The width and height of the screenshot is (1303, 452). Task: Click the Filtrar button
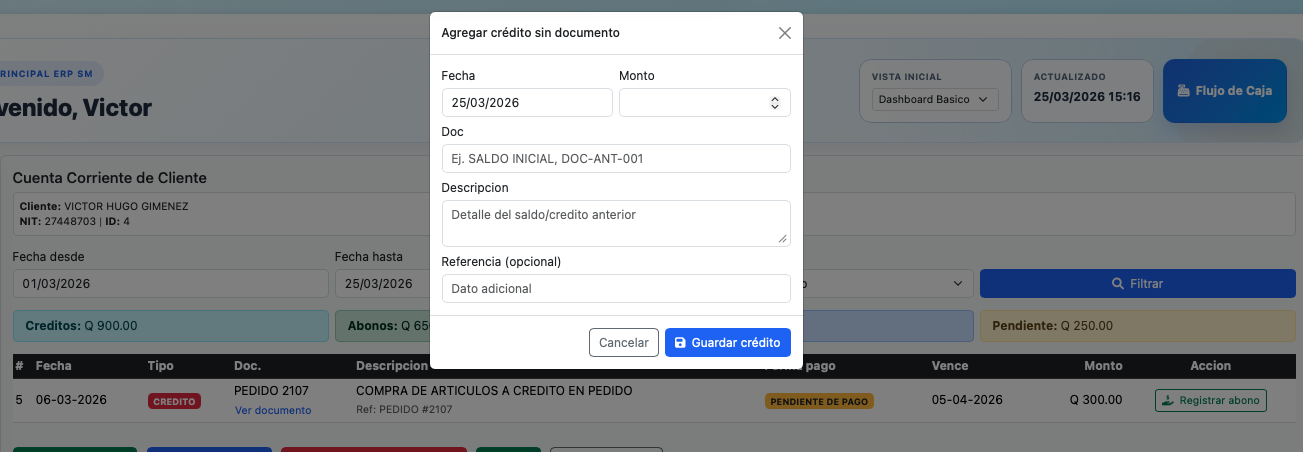click(x=1138, y=283)
